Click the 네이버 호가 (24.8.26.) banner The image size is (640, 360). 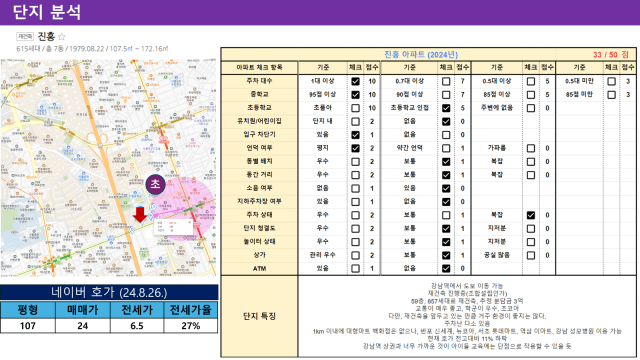(109, 292)
